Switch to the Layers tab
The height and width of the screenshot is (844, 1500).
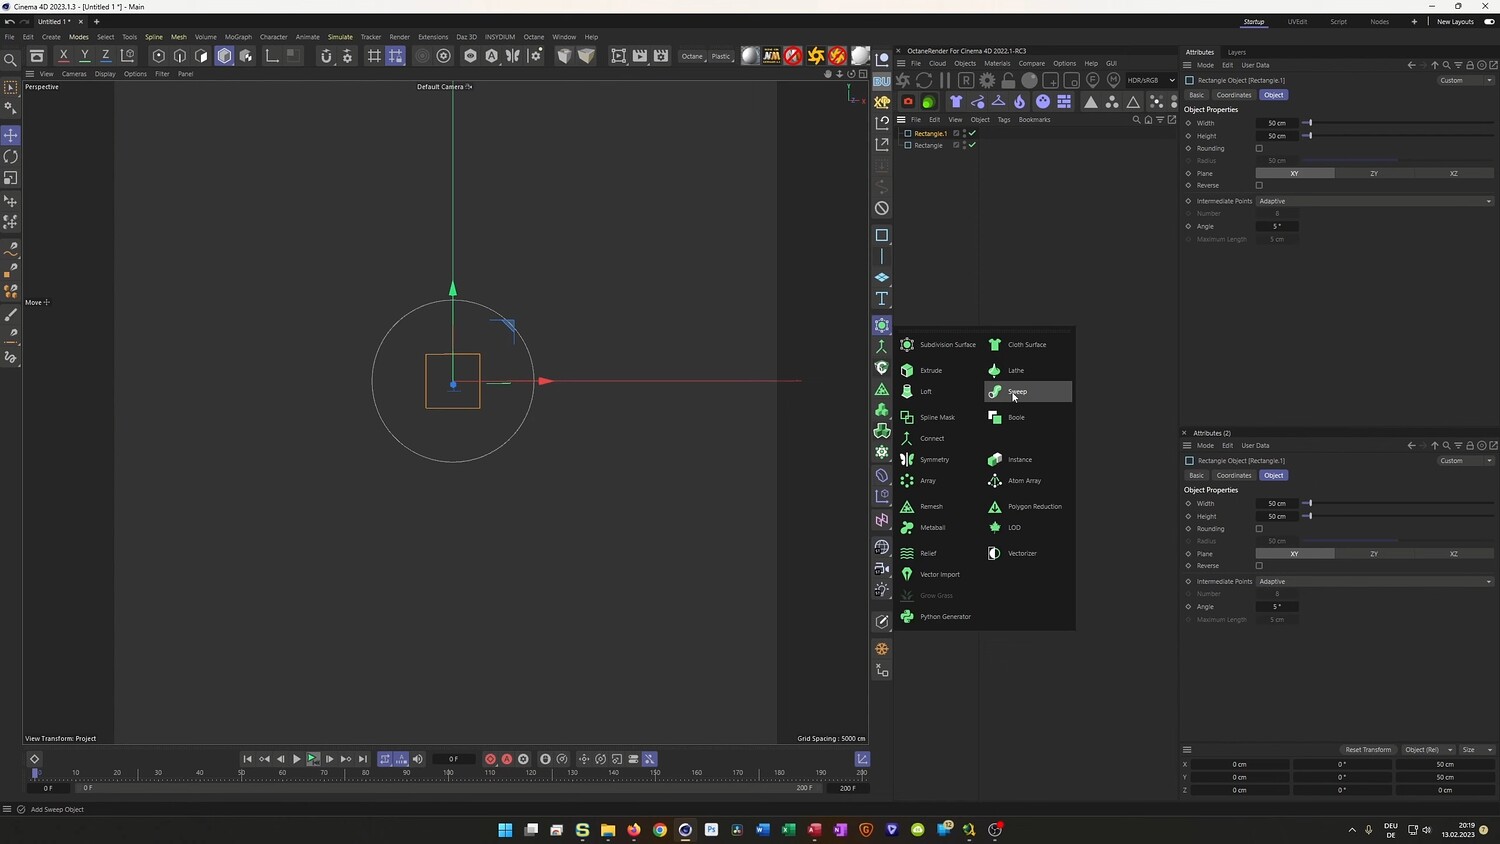tap(1237, 52)
